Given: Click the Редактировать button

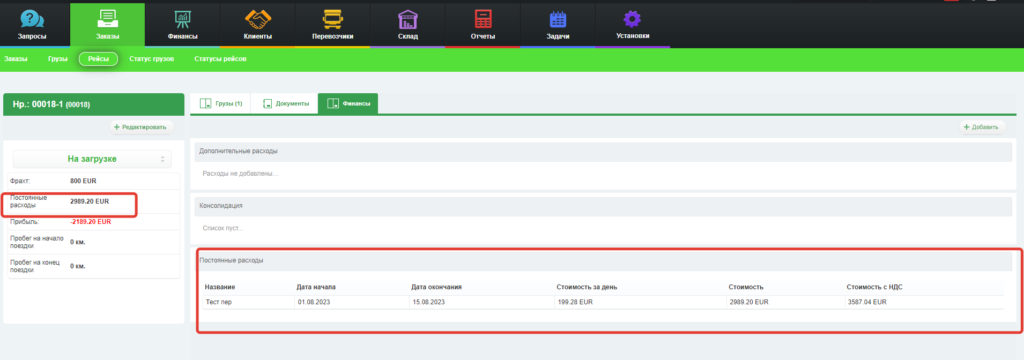Looking at the screenshot, I should click(141, 127).
